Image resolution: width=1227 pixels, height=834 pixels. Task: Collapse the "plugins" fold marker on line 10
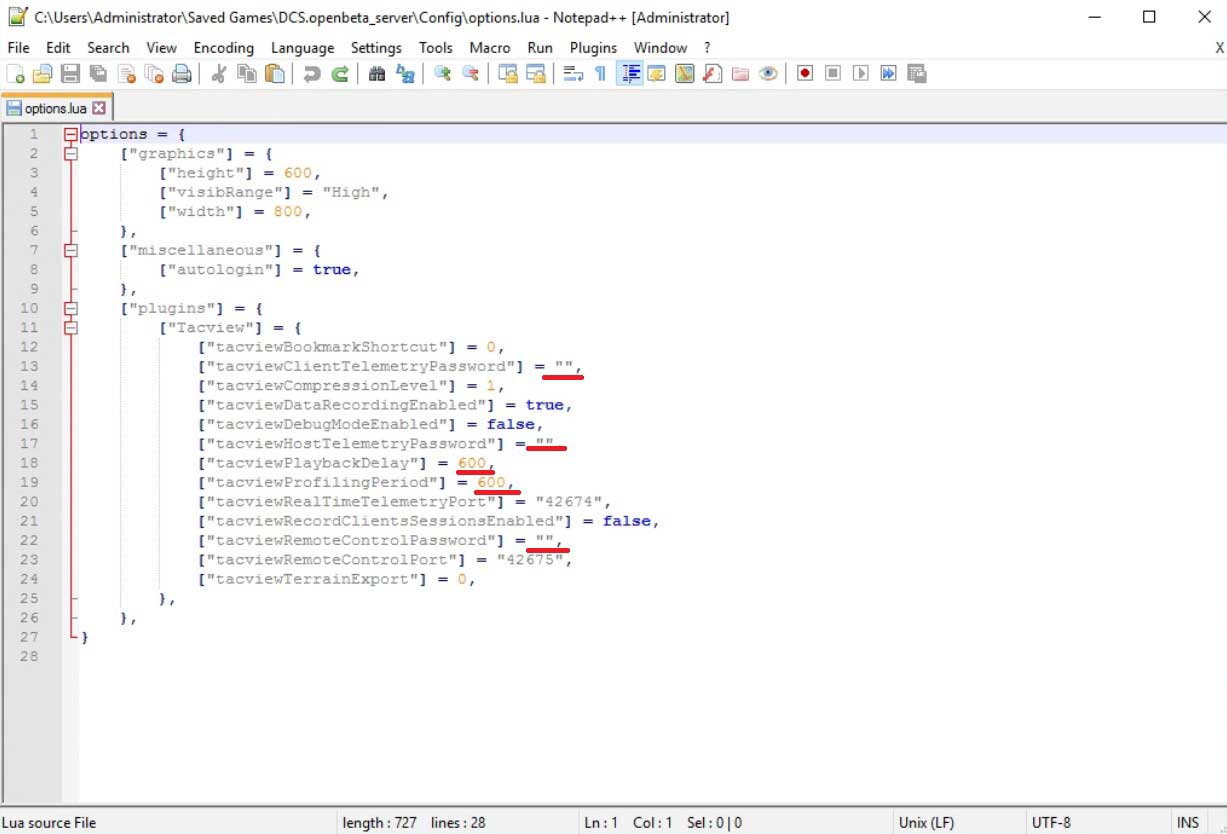[70, 308]
